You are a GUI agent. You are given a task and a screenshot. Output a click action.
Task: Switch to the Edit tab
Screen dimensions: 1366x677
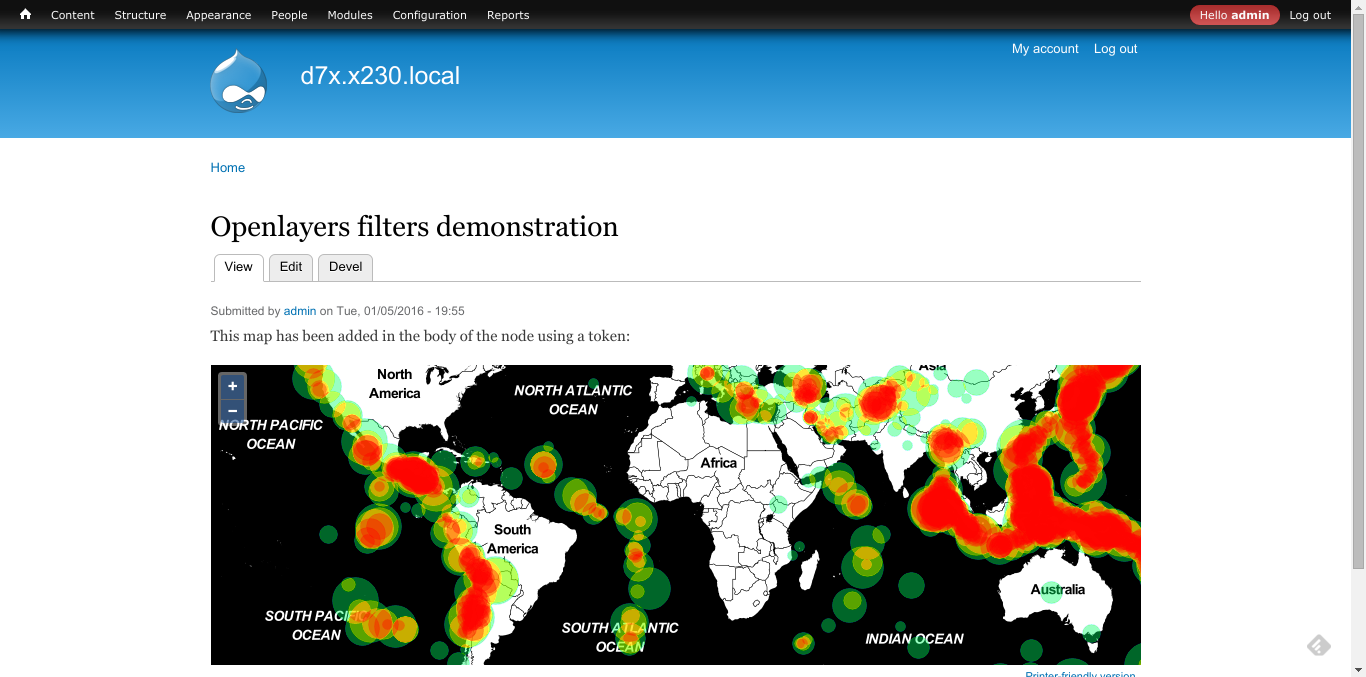[290, 267]
